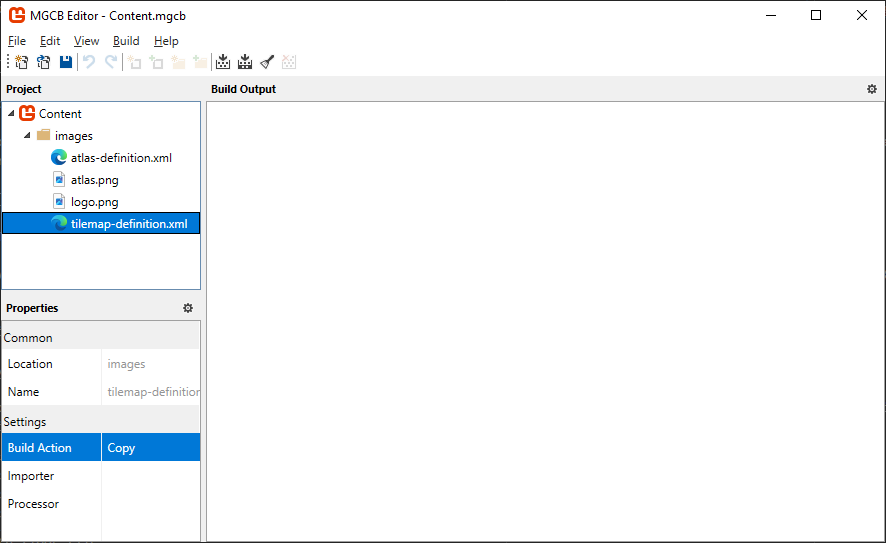This screenshot has width=886, height=543.
Task: Create a new project via toolbar icon
Action: click(x=21, y=62)
